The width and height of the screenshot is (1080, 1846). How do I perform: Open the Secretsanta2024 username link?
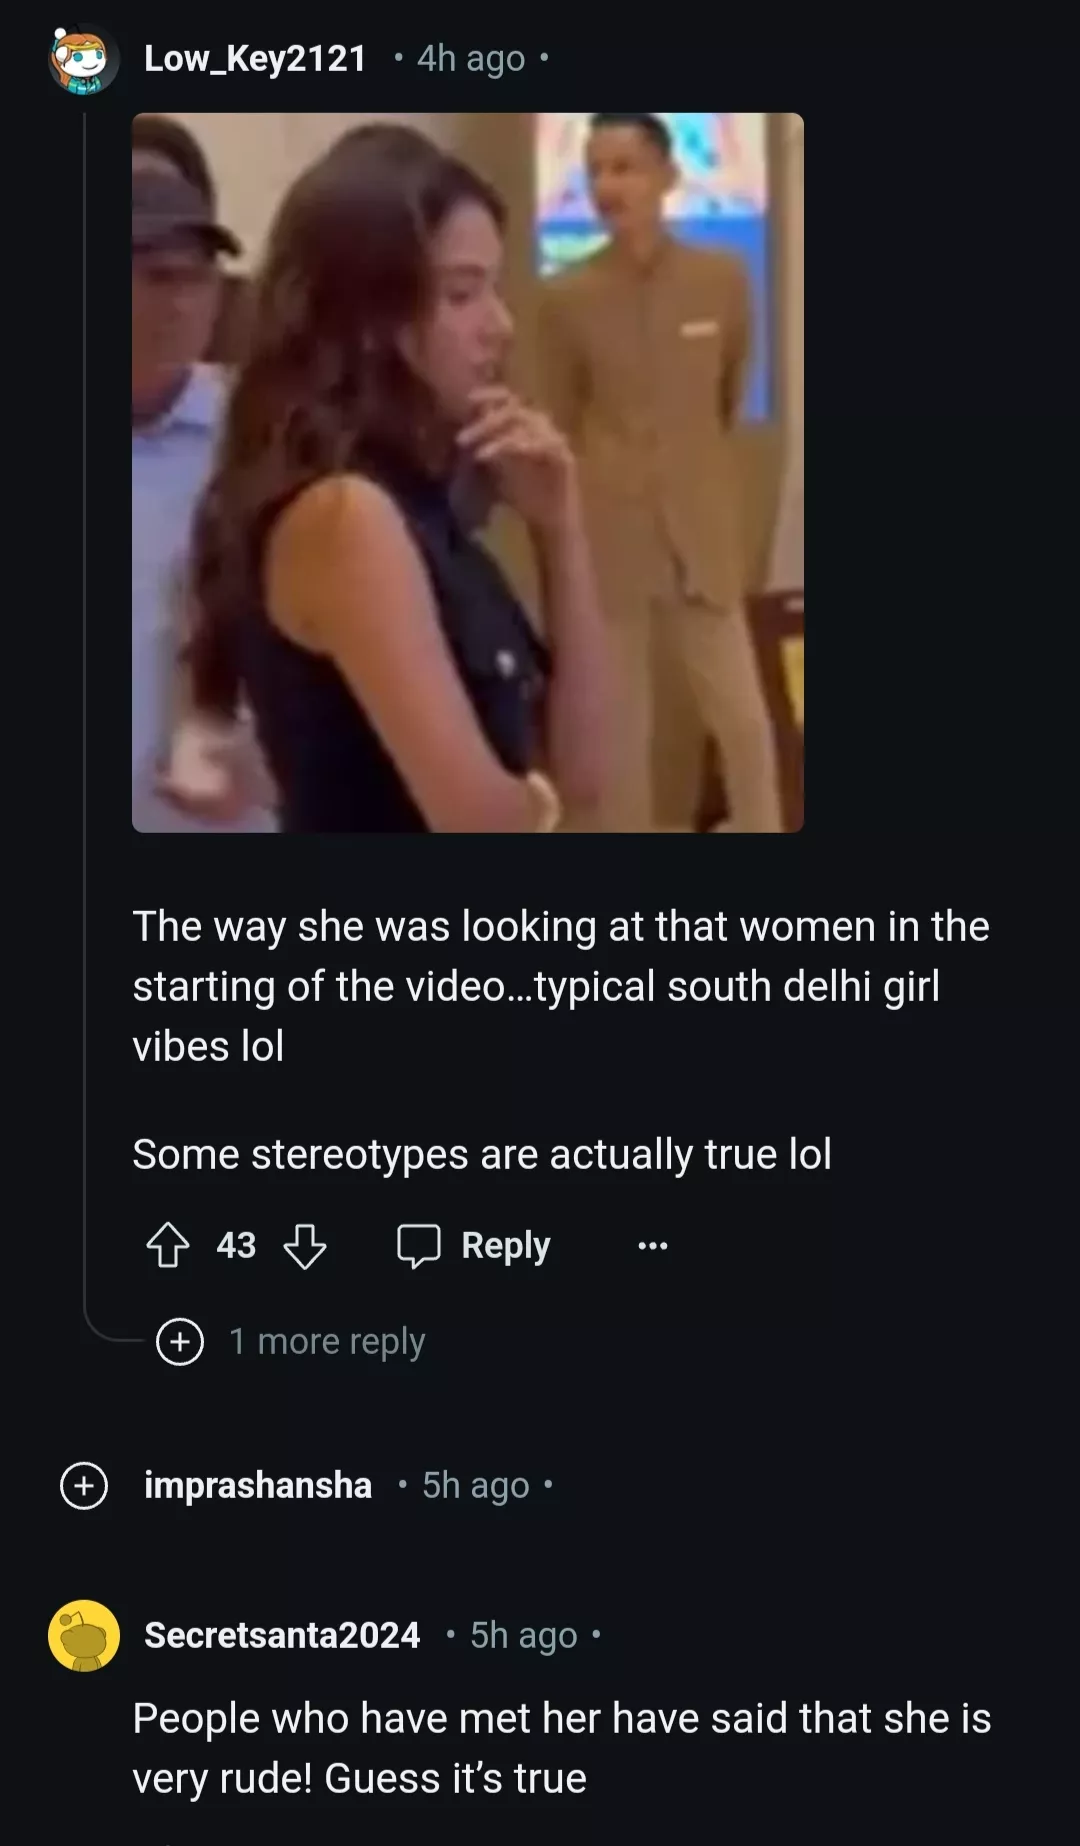click(x=282, y=1636)
